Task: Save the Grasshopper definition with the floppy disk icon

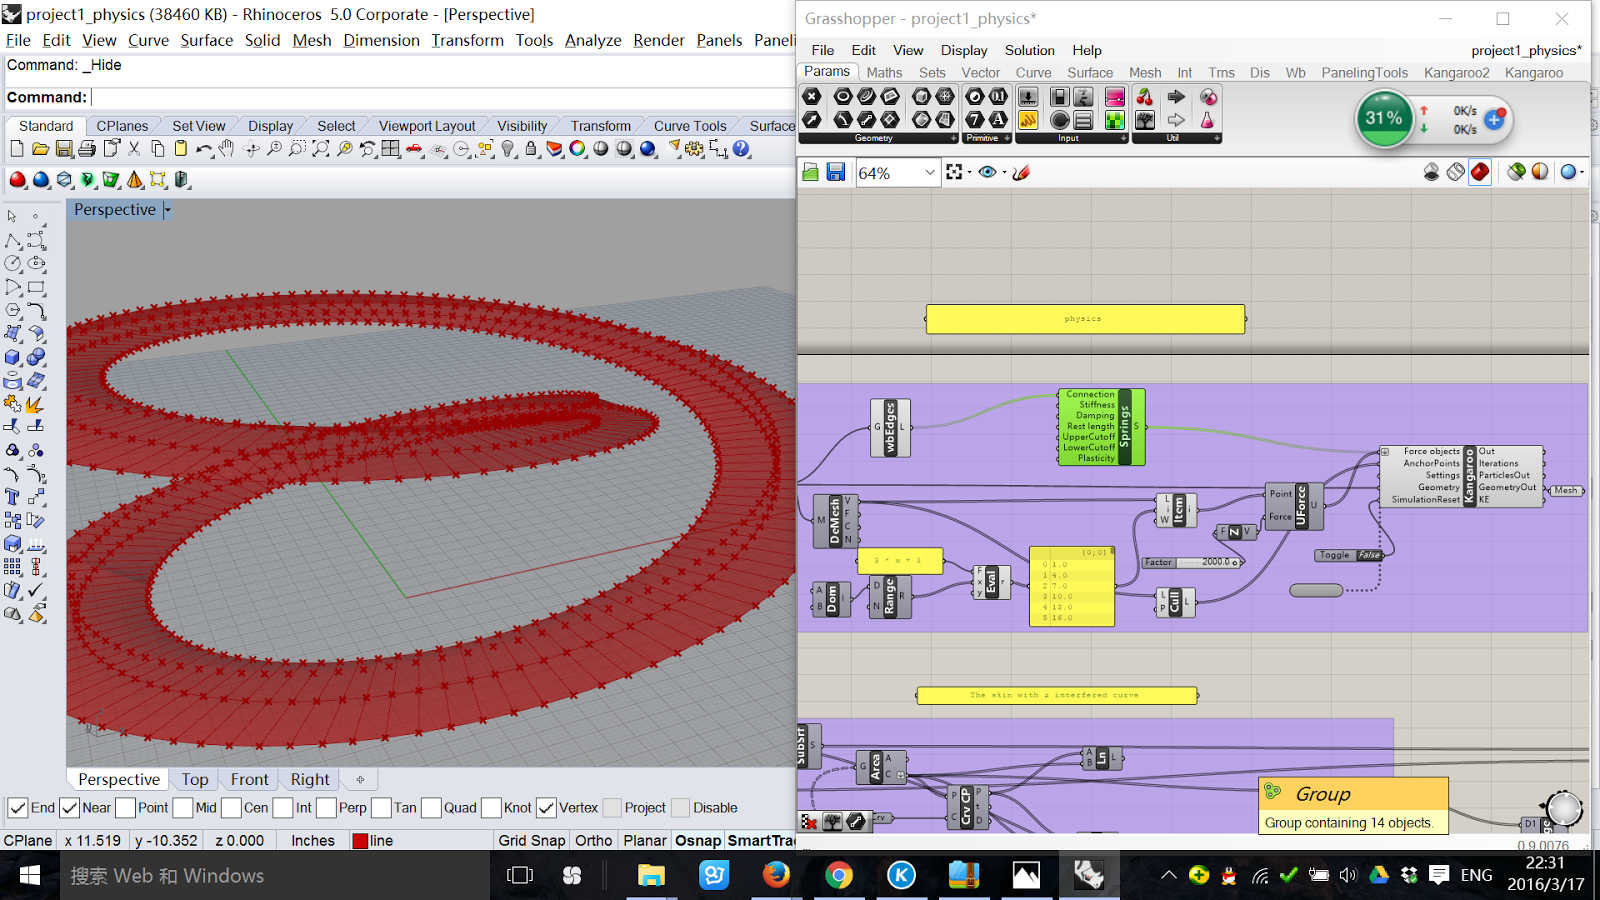Action: [836, 172]
